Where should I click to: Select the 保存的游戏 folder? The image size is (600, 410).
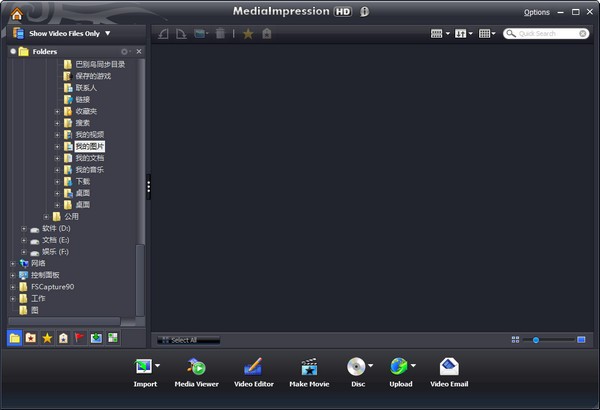point(93,76)
